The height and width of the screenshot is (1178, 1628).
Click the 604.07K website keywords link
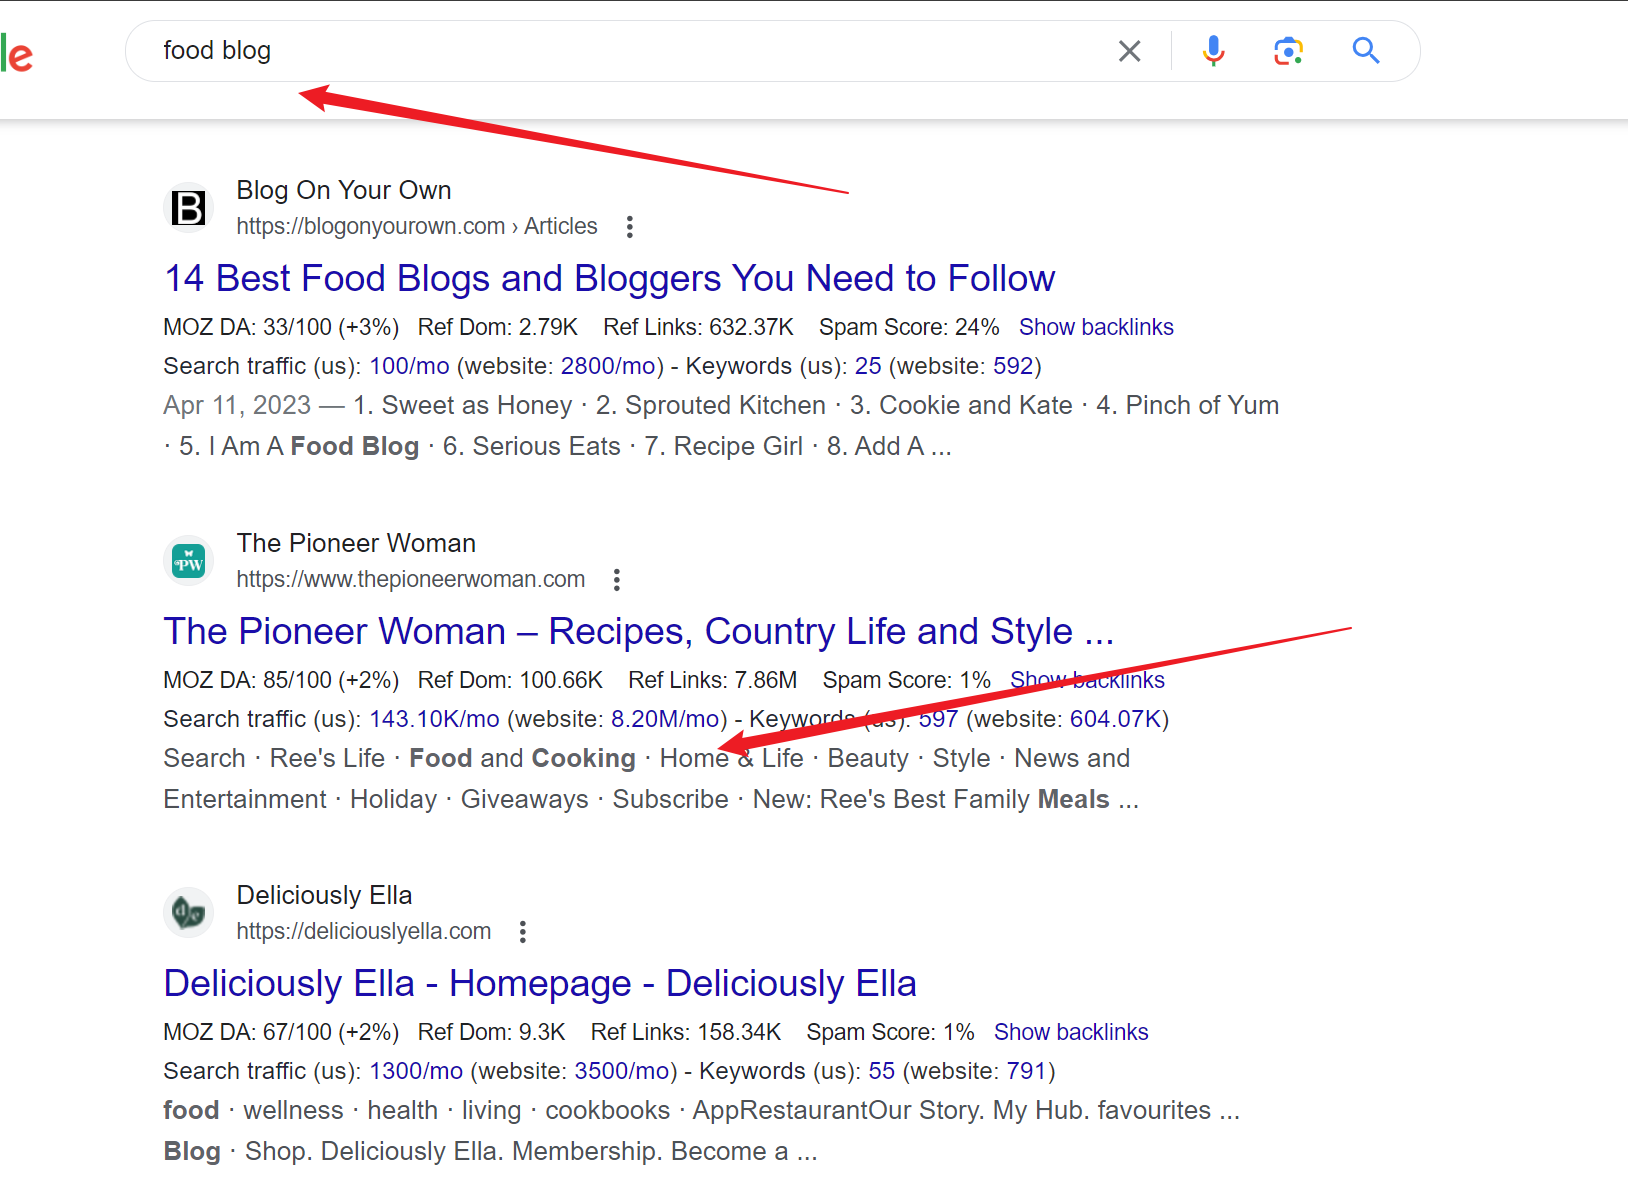(1115, 719)
